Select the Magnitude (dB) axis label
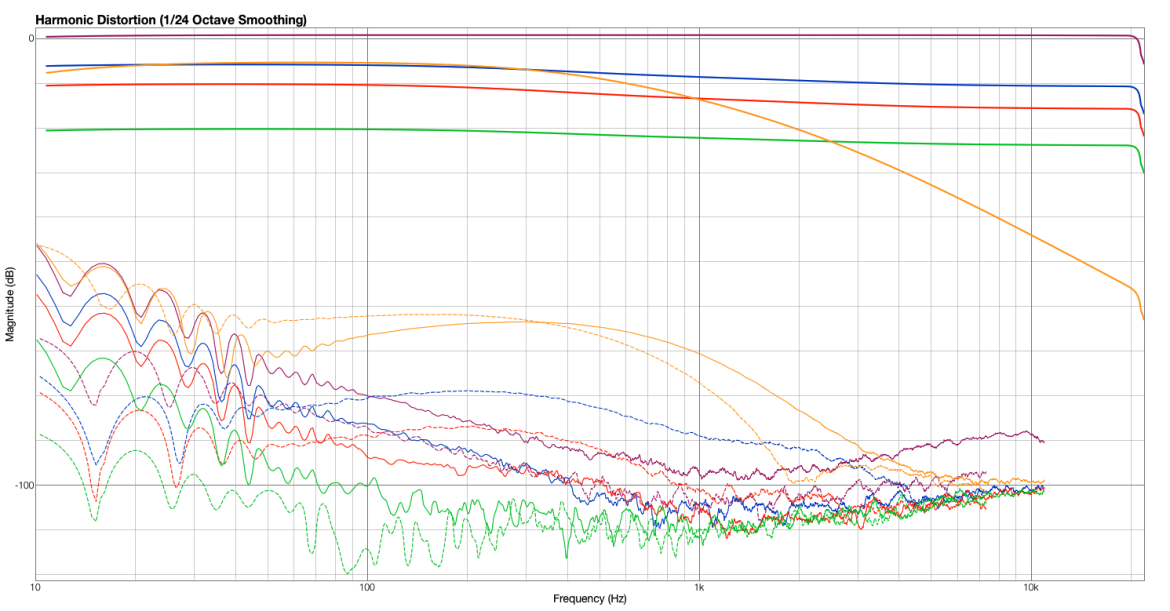The width and height of the screenshot is (1170, 611). tap(10, 304)
